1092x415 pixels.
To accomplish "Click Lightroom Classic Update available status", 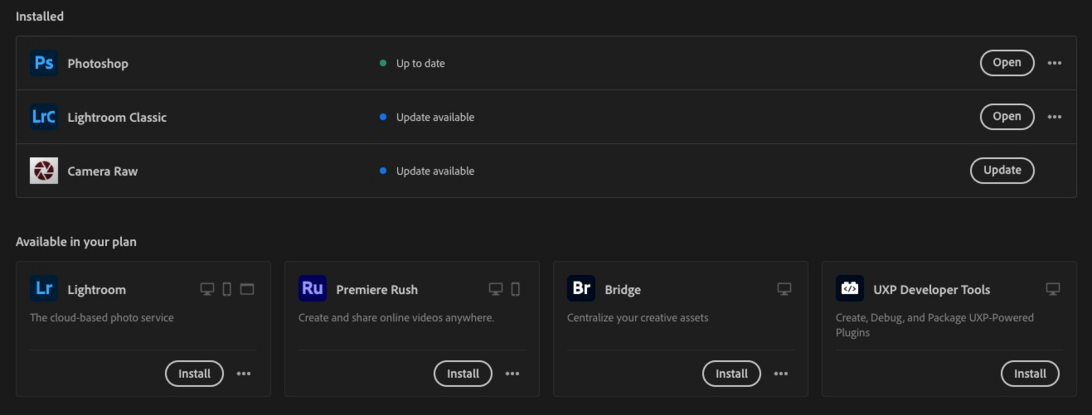I will (x=434, y=117).
